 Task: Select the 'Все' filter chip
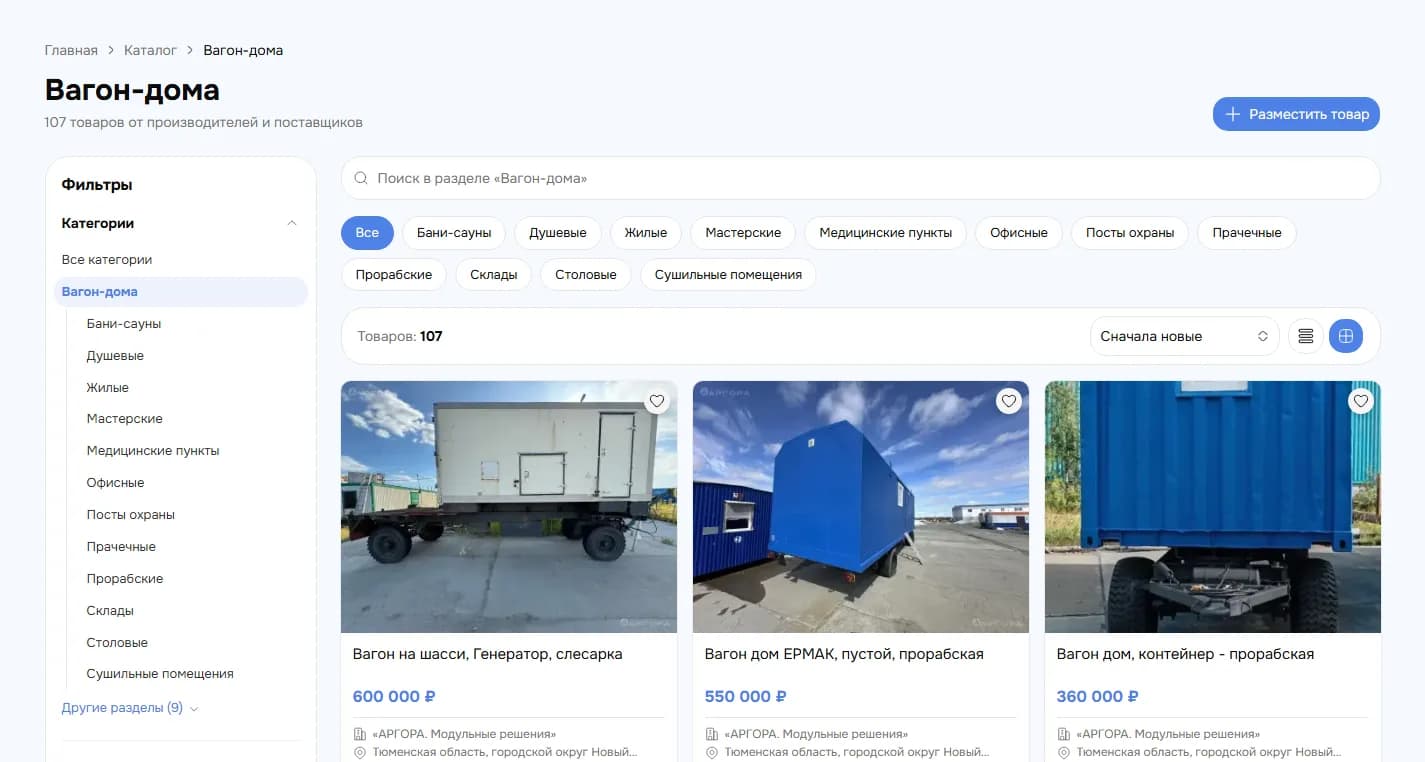point(367,233)
